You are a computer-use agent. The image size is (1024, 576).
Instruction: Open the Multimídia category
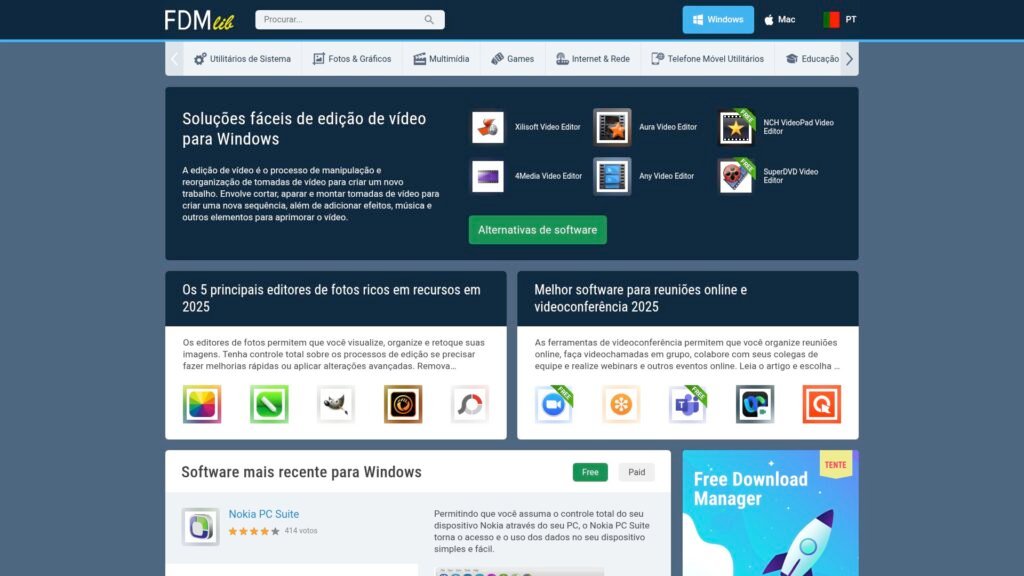(441, 59)
